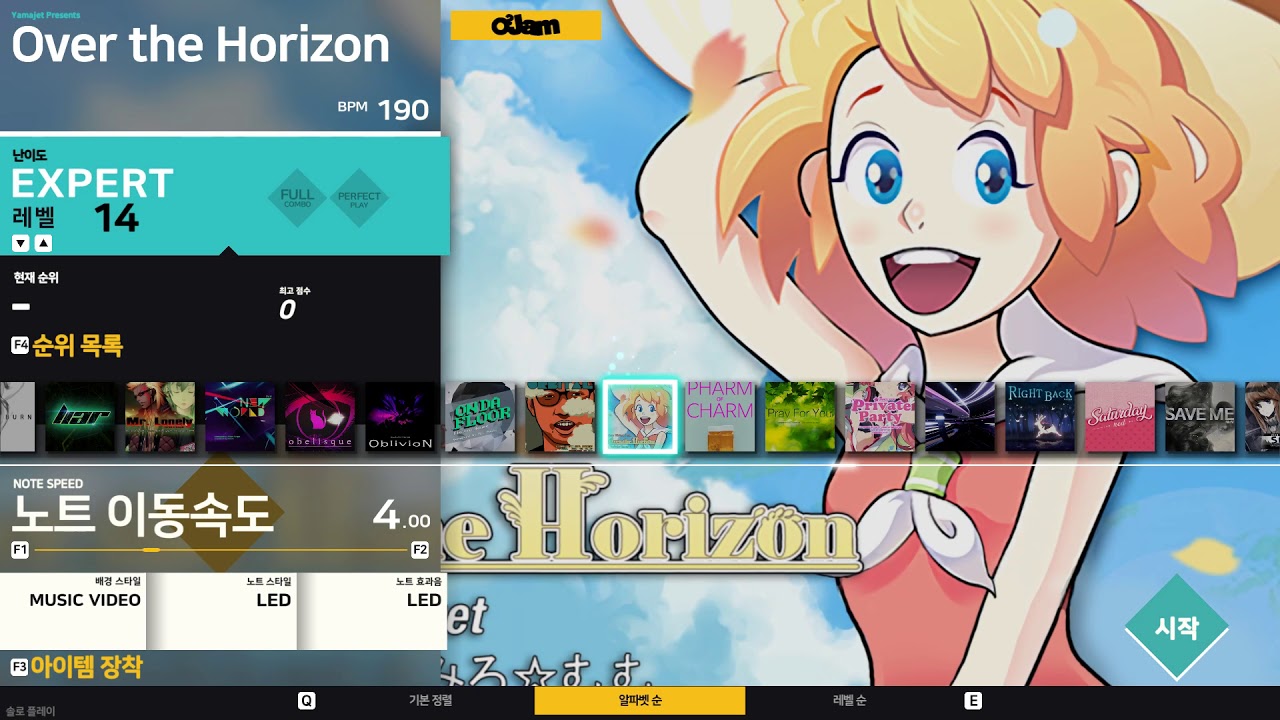Click the level 14 value
1280x720 pixels.
tap(116, 218)
